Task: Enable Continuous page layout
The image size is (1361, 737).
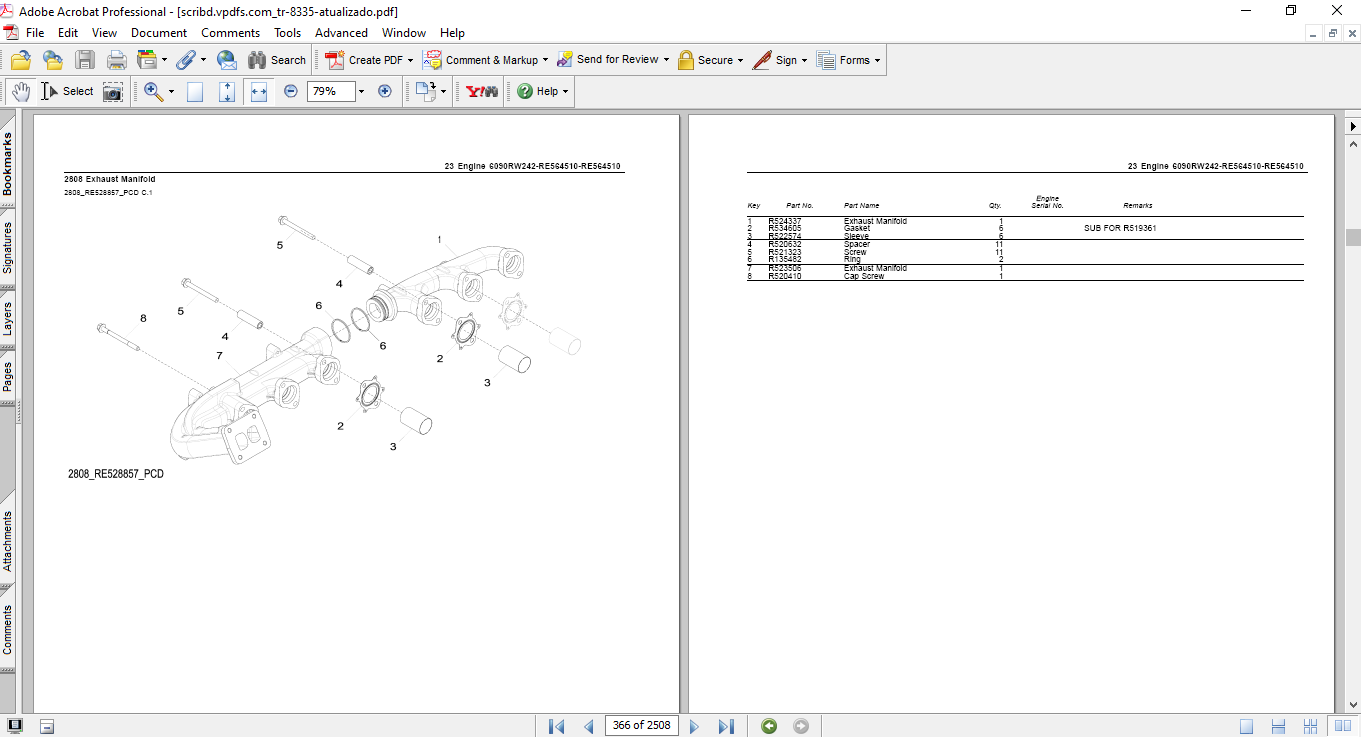Action: [1278, 726]
